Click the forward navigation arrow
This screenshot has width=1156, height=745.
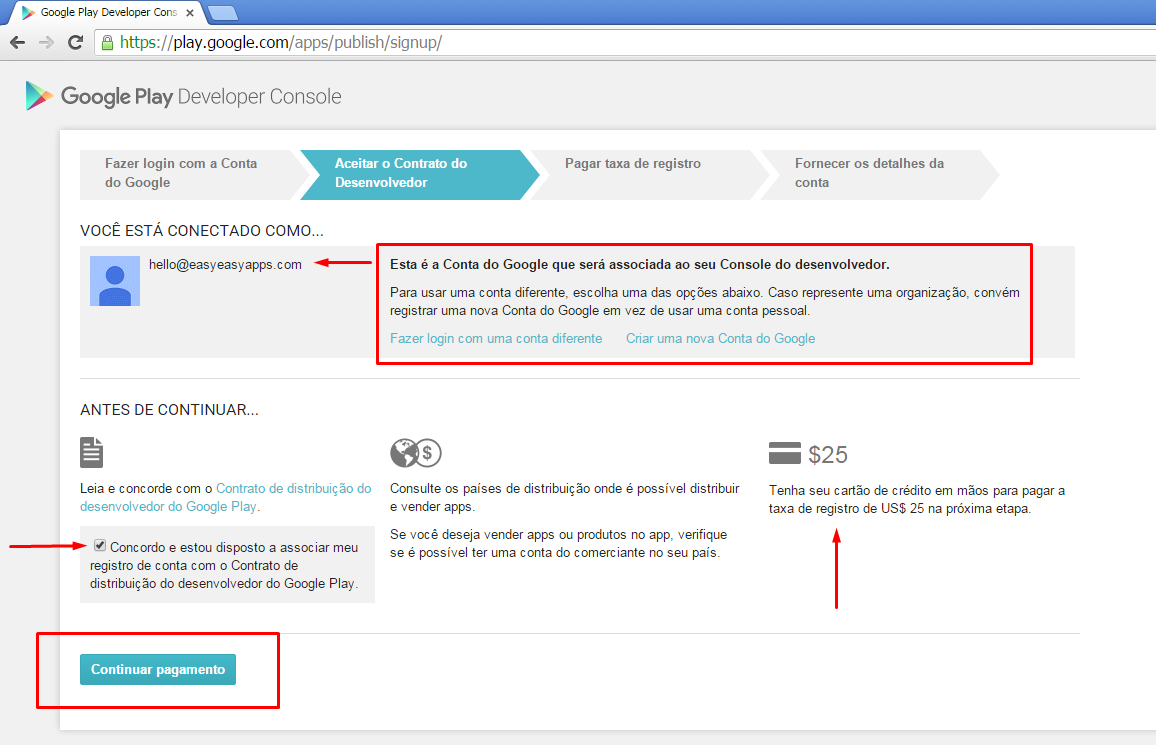[46, 42]
